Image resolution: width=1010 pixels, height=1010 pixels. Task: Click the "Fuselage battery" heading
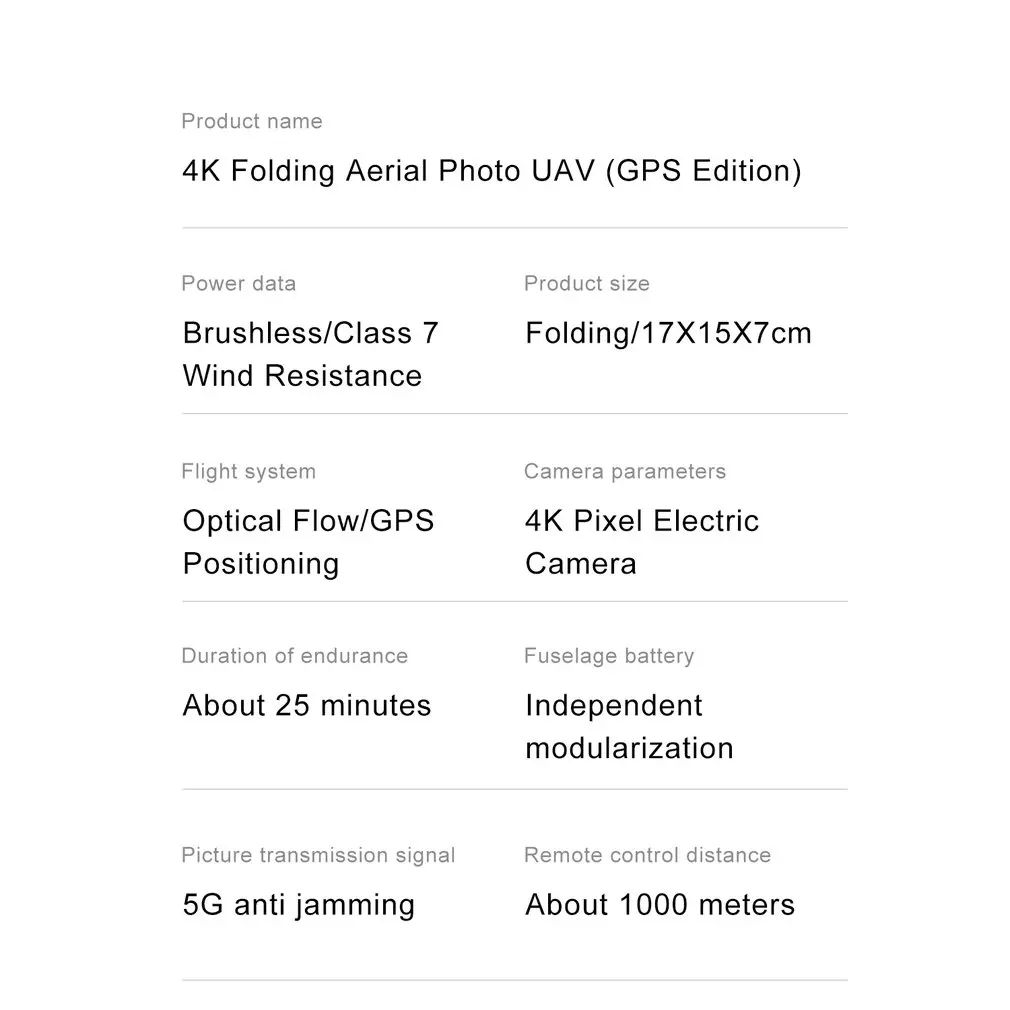point(608,657)
